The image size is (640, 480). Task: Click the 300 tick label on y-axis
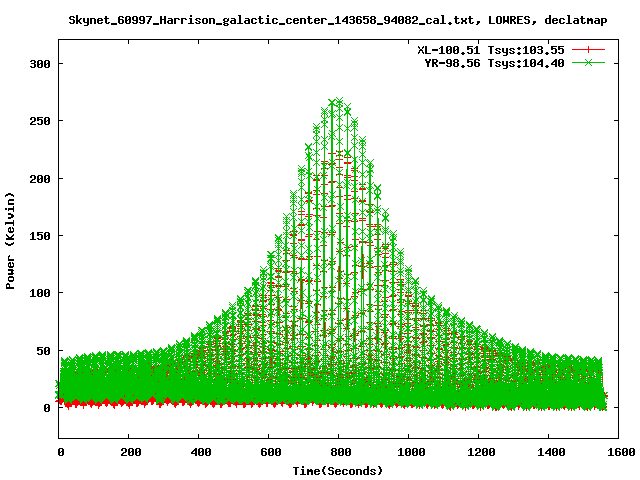[39, 63]
